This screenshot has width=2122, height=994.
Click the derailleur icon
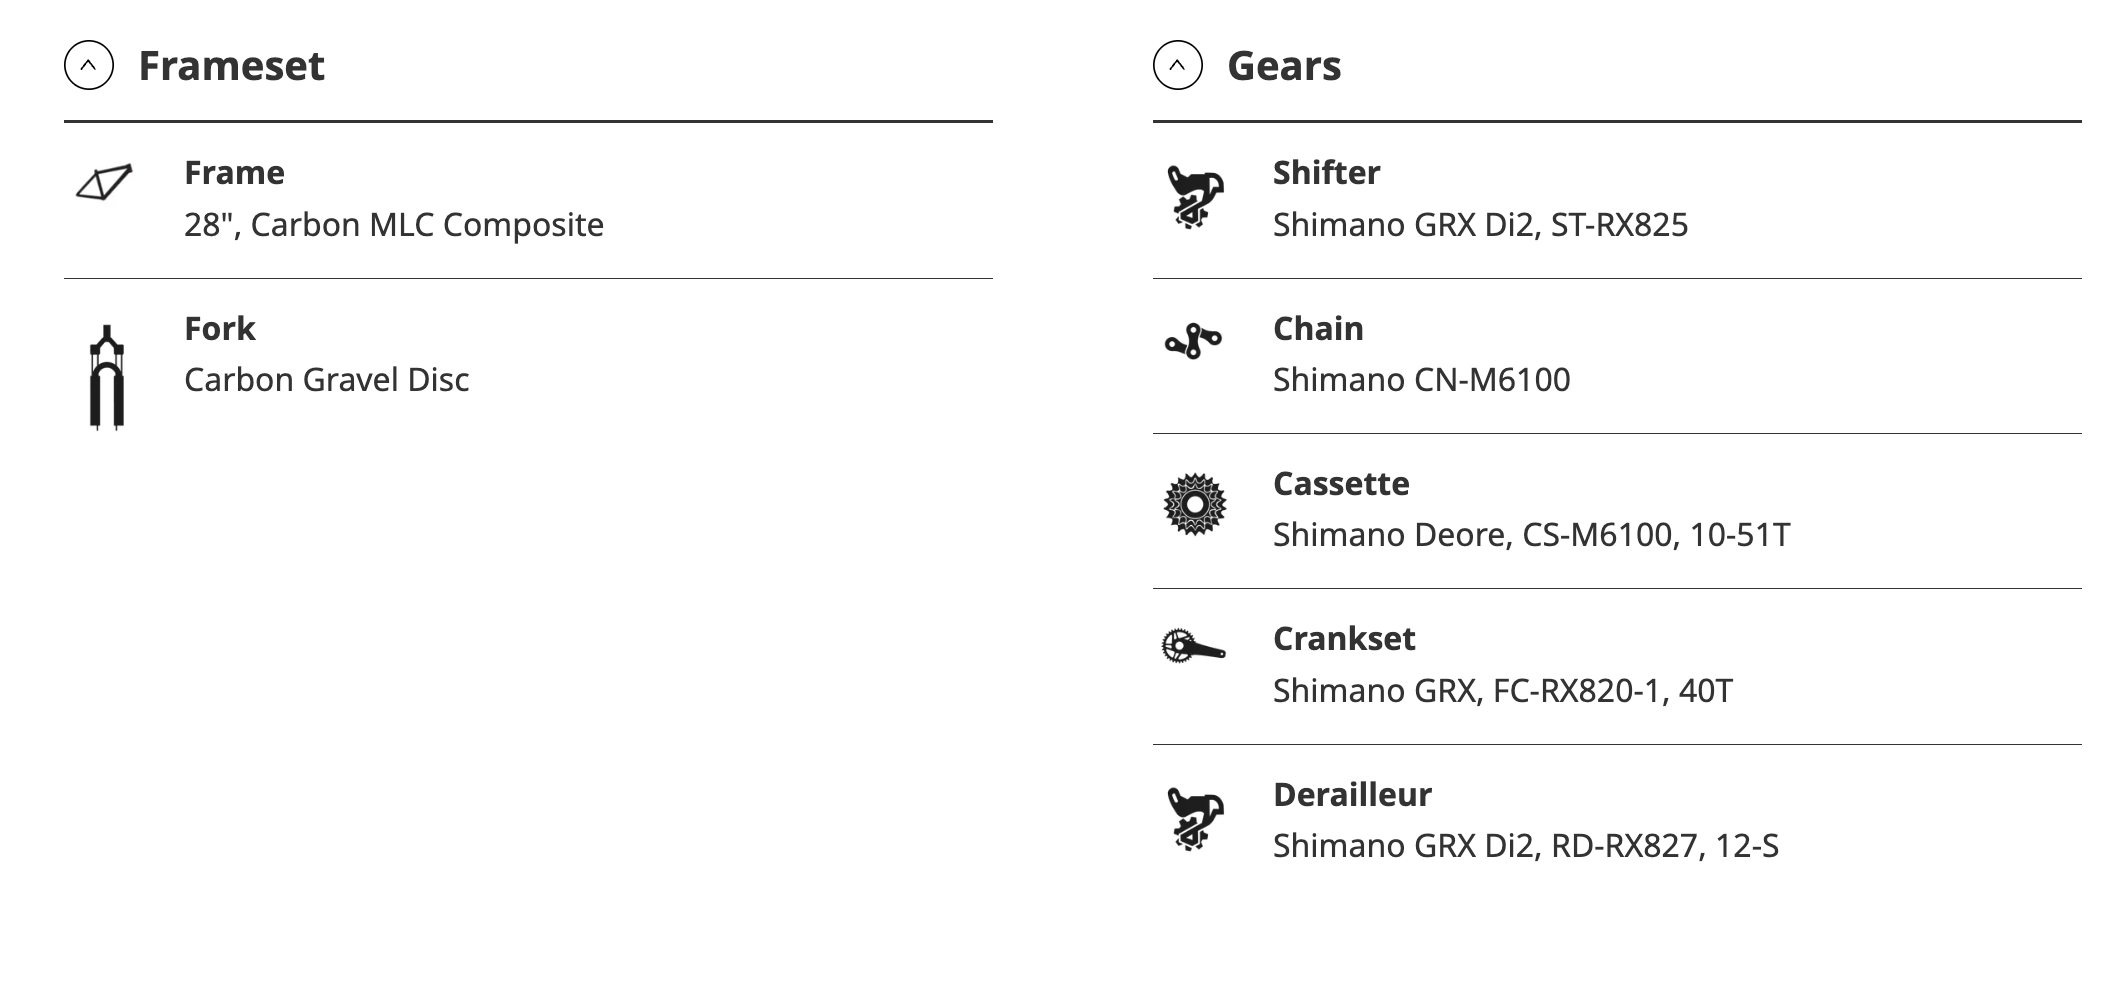1195,819
